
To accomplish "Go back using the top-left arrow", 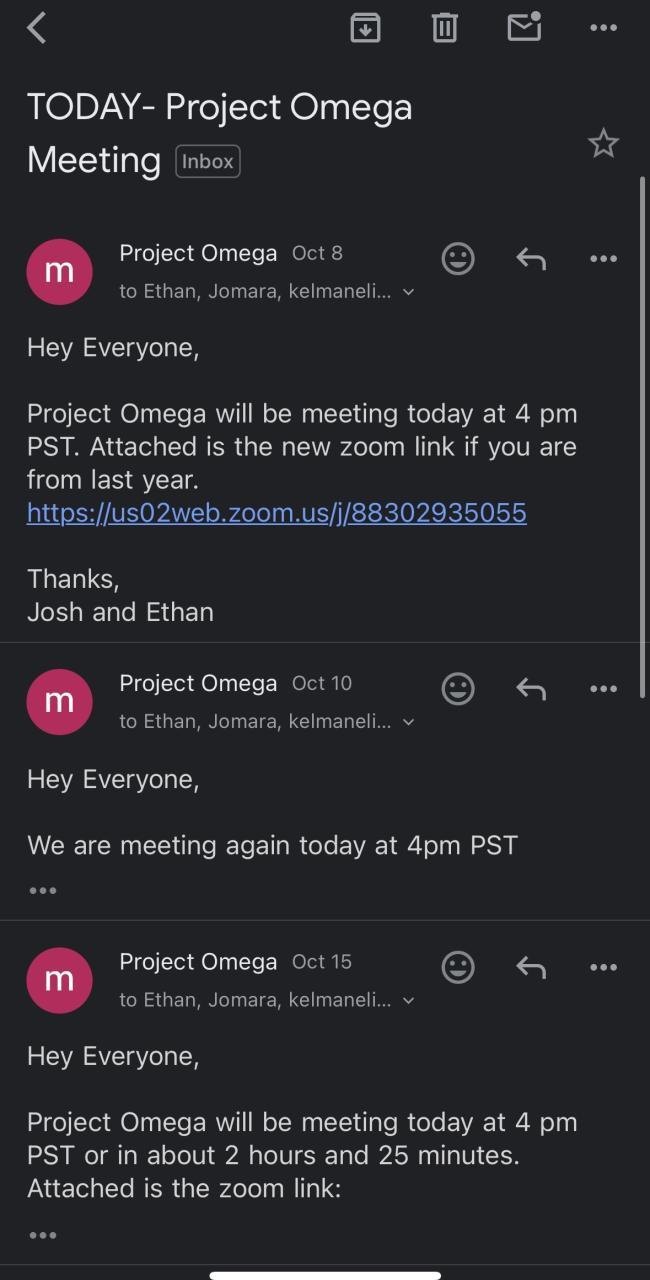I will click(37, 28).
